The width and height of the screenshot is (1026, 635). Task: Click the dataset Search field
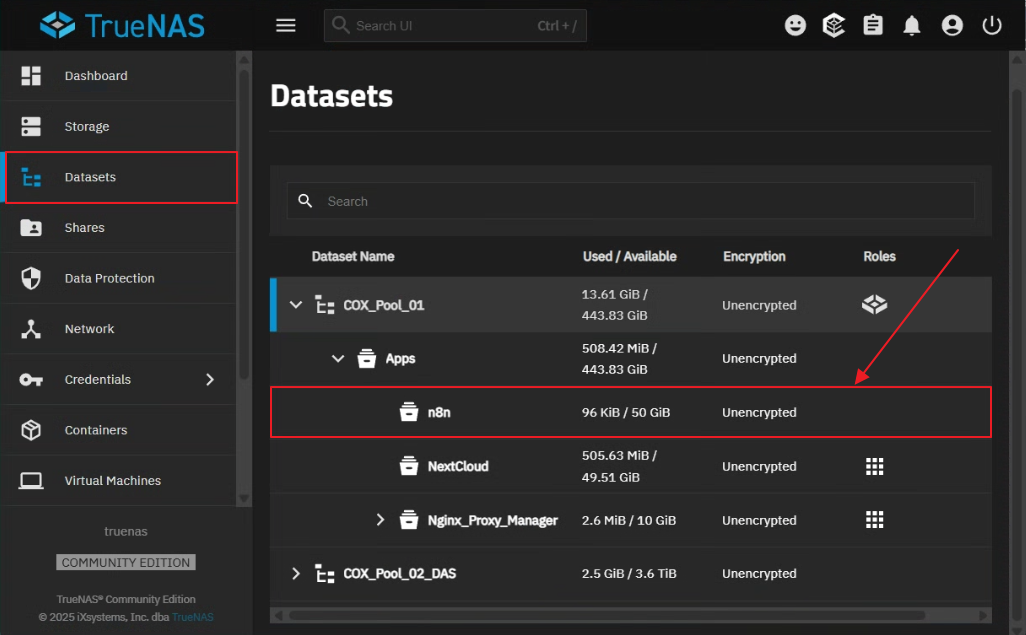click(x=631, y=201)
